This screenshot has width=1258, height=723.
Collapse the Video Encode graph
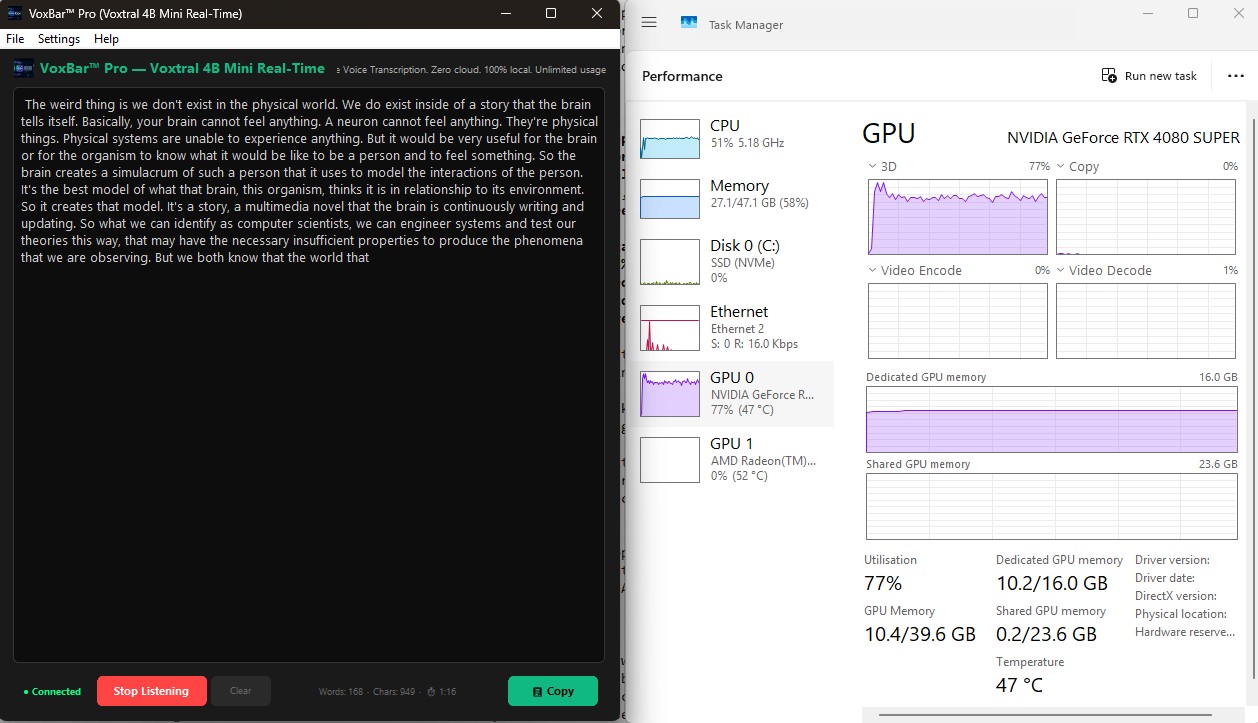[874, 270]
